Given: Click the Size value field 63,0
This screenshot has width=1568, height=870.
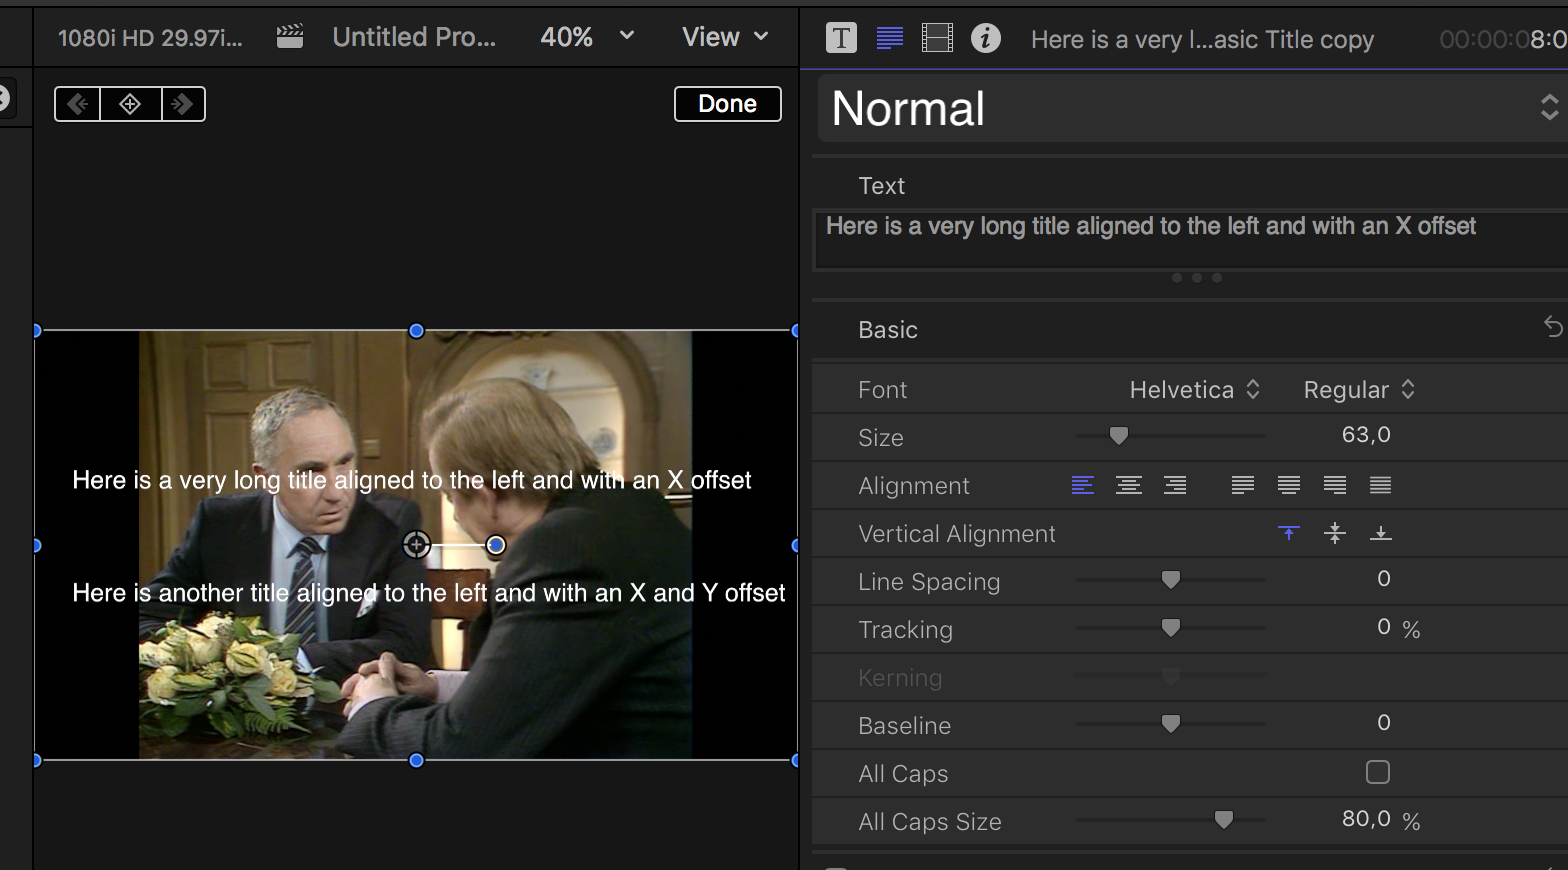Looking at the screenshot, I should pos(1366,435).
